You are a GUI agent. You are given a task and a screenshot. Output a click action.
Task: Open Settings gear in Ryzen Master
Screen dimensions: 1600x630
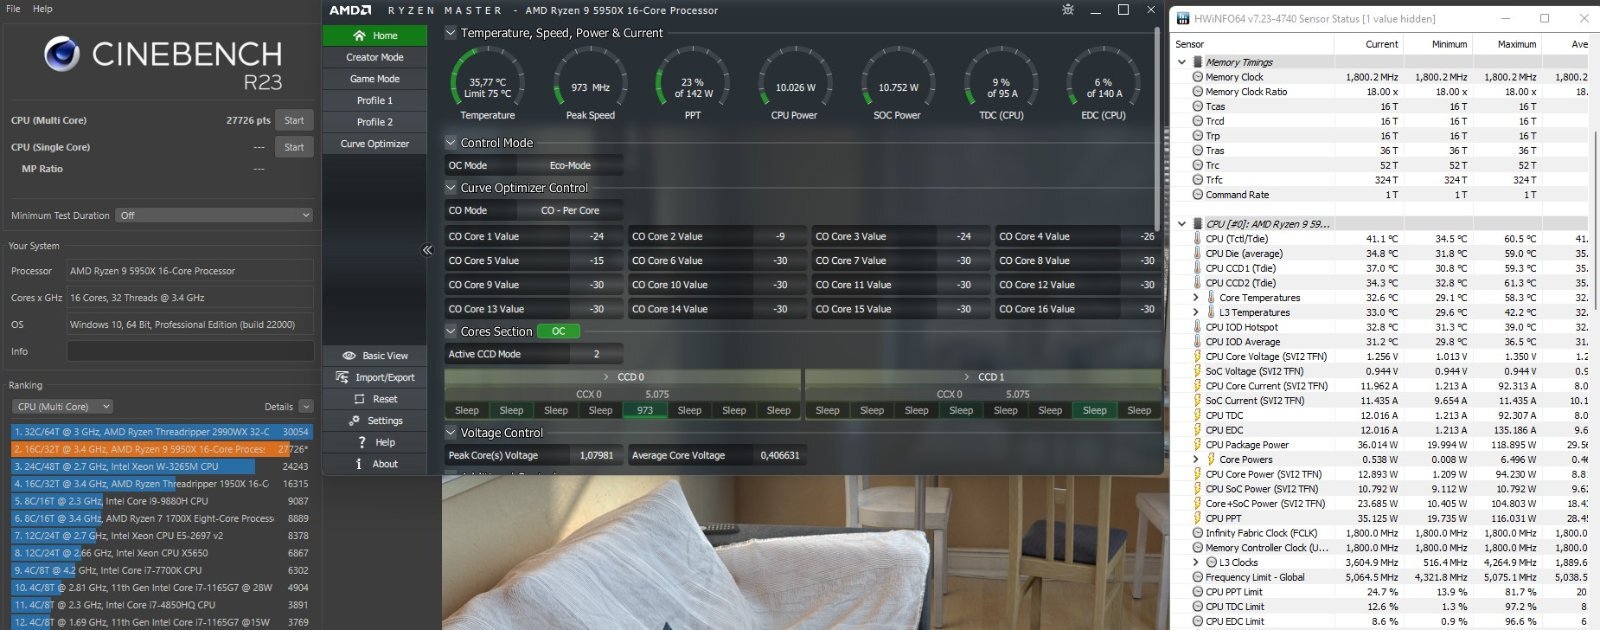(353, 421)
